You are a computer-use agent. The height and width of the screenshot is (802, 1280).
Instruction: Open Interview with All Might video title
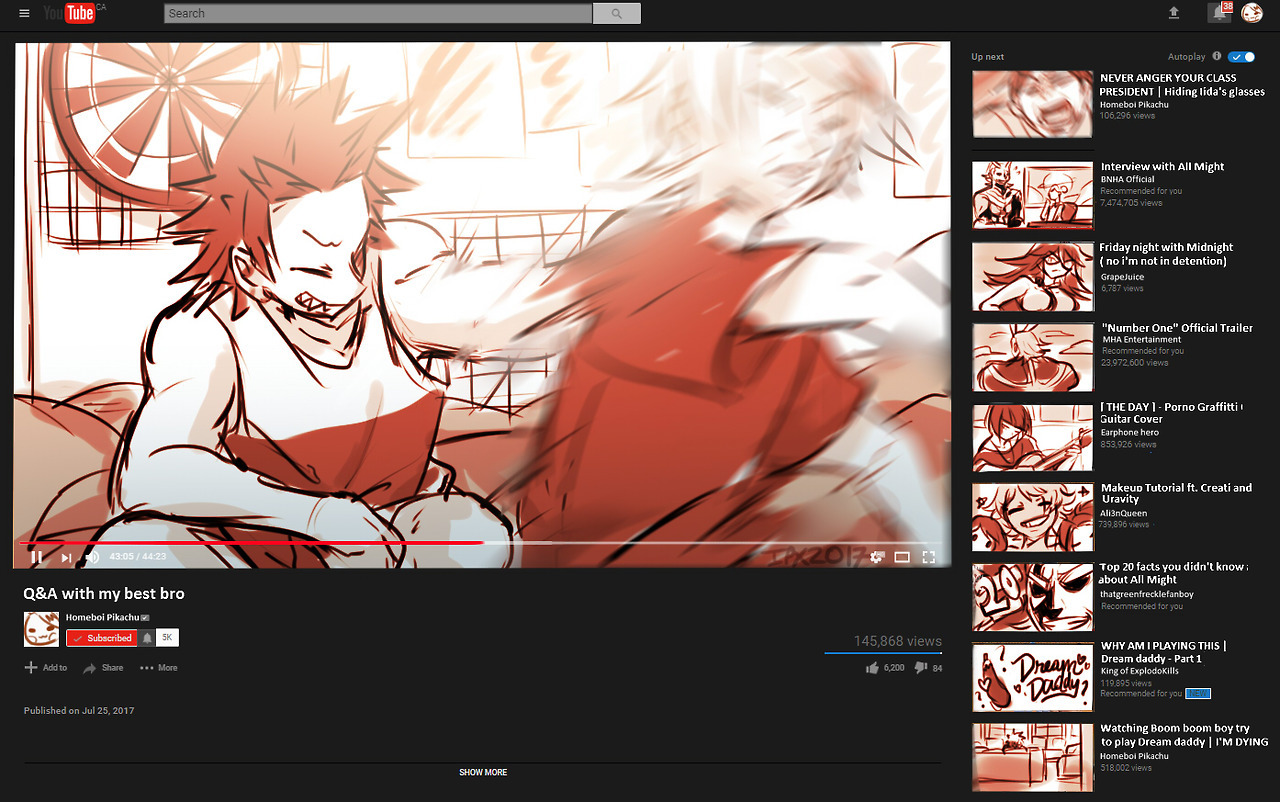[1162, 167]
